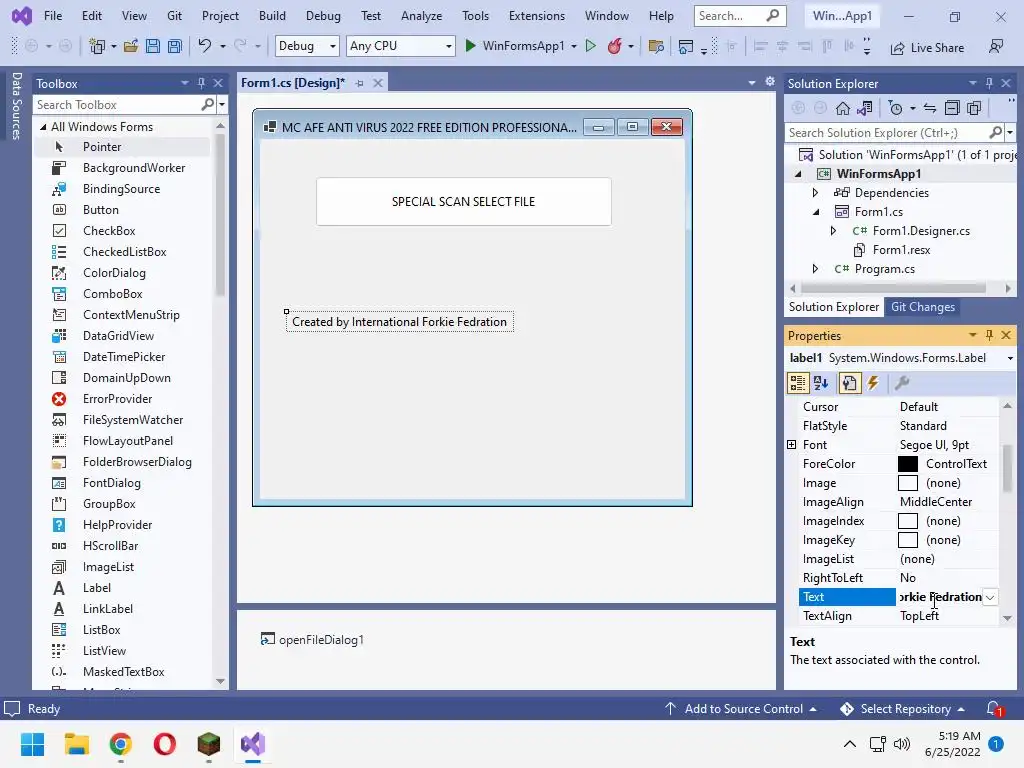Click the Properties icon in Properties toolbar
Screen dimensions: 1024x768
tap(849, 383)
